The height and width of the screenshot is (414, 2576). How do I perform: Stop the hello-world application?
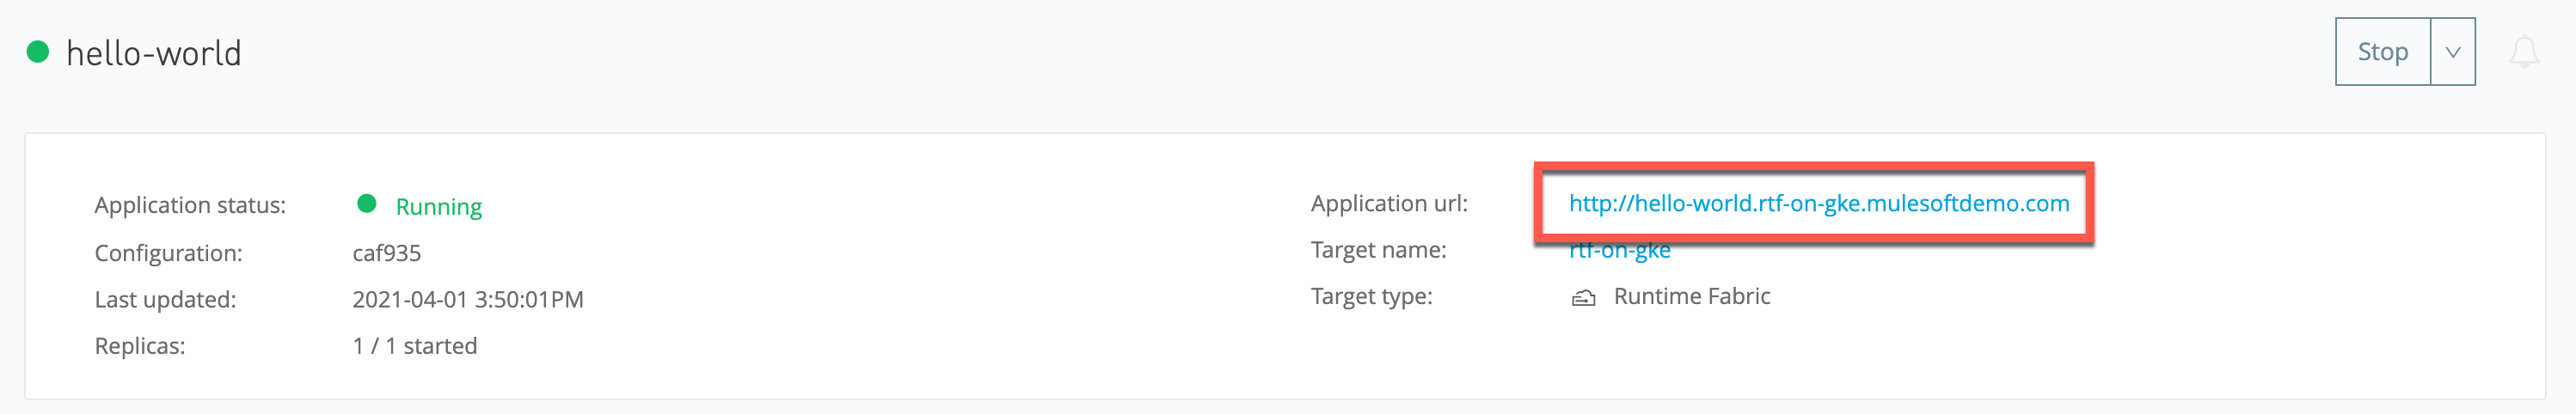[x=2382, y=52]
